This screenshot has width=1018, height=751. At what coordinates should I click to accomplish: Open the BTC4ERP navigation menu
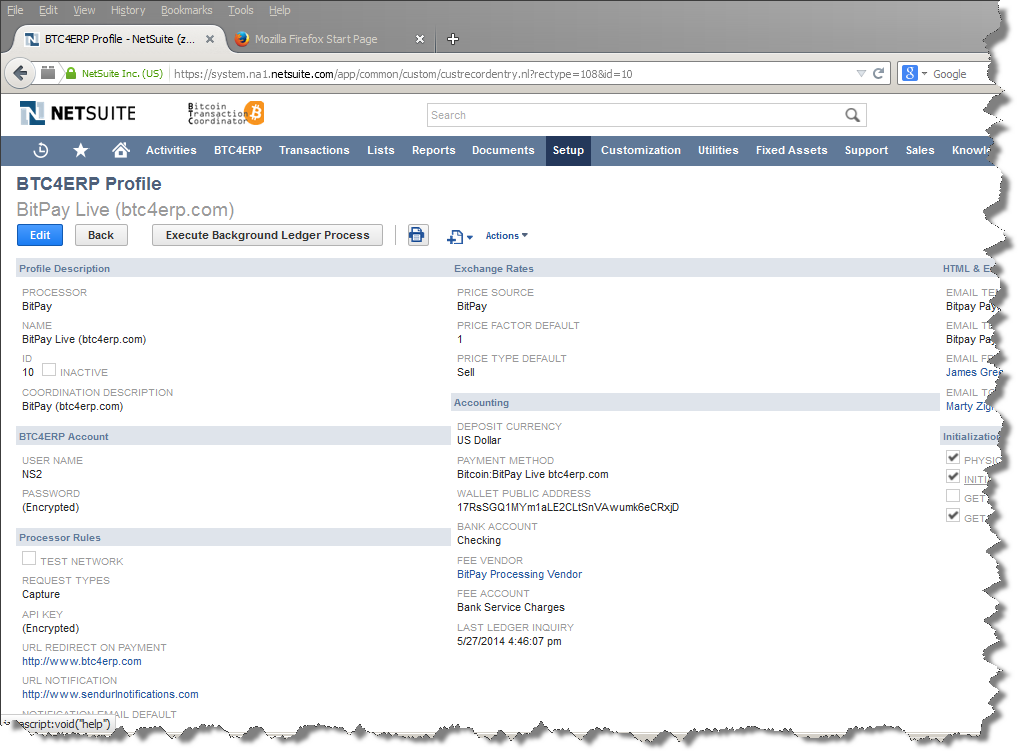tap(238, 151)
